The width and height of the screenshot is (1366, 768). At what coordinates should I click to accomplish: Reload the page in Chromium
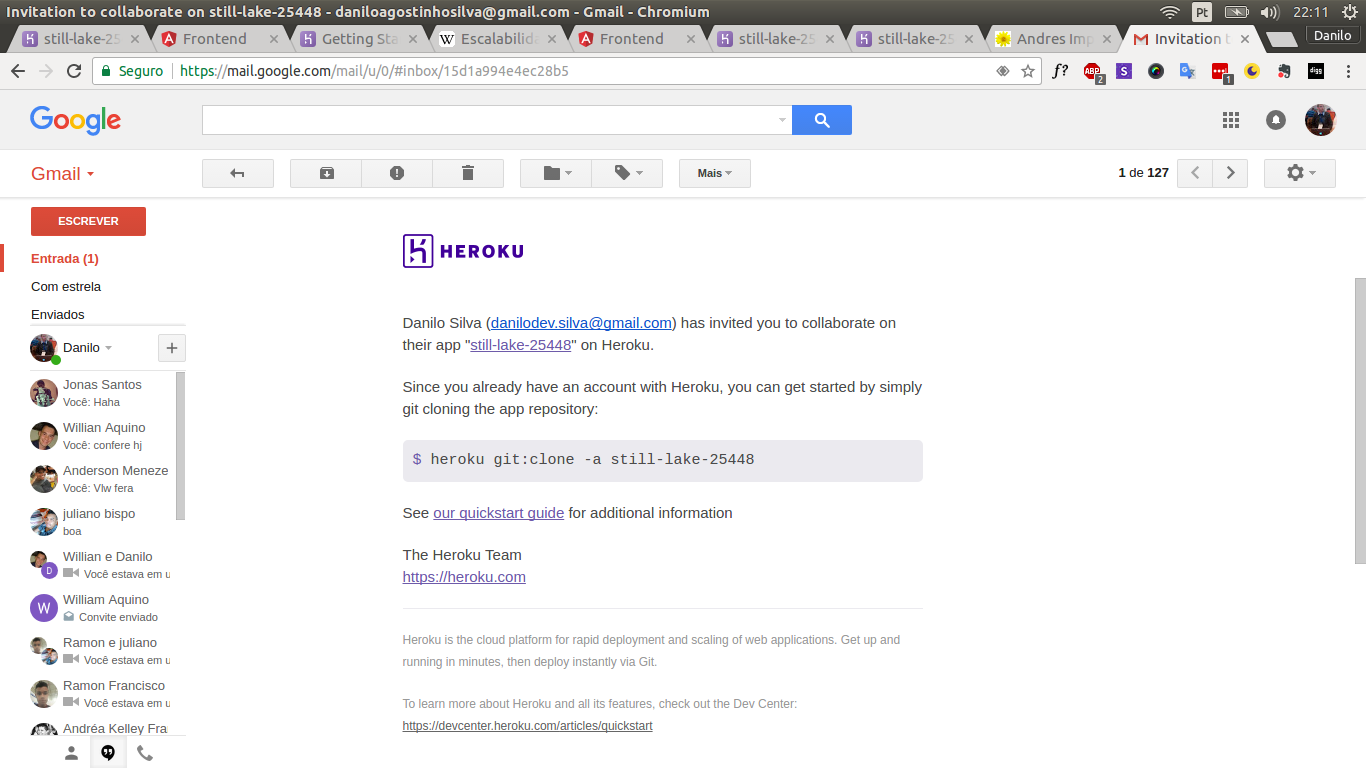click(74, 71)
